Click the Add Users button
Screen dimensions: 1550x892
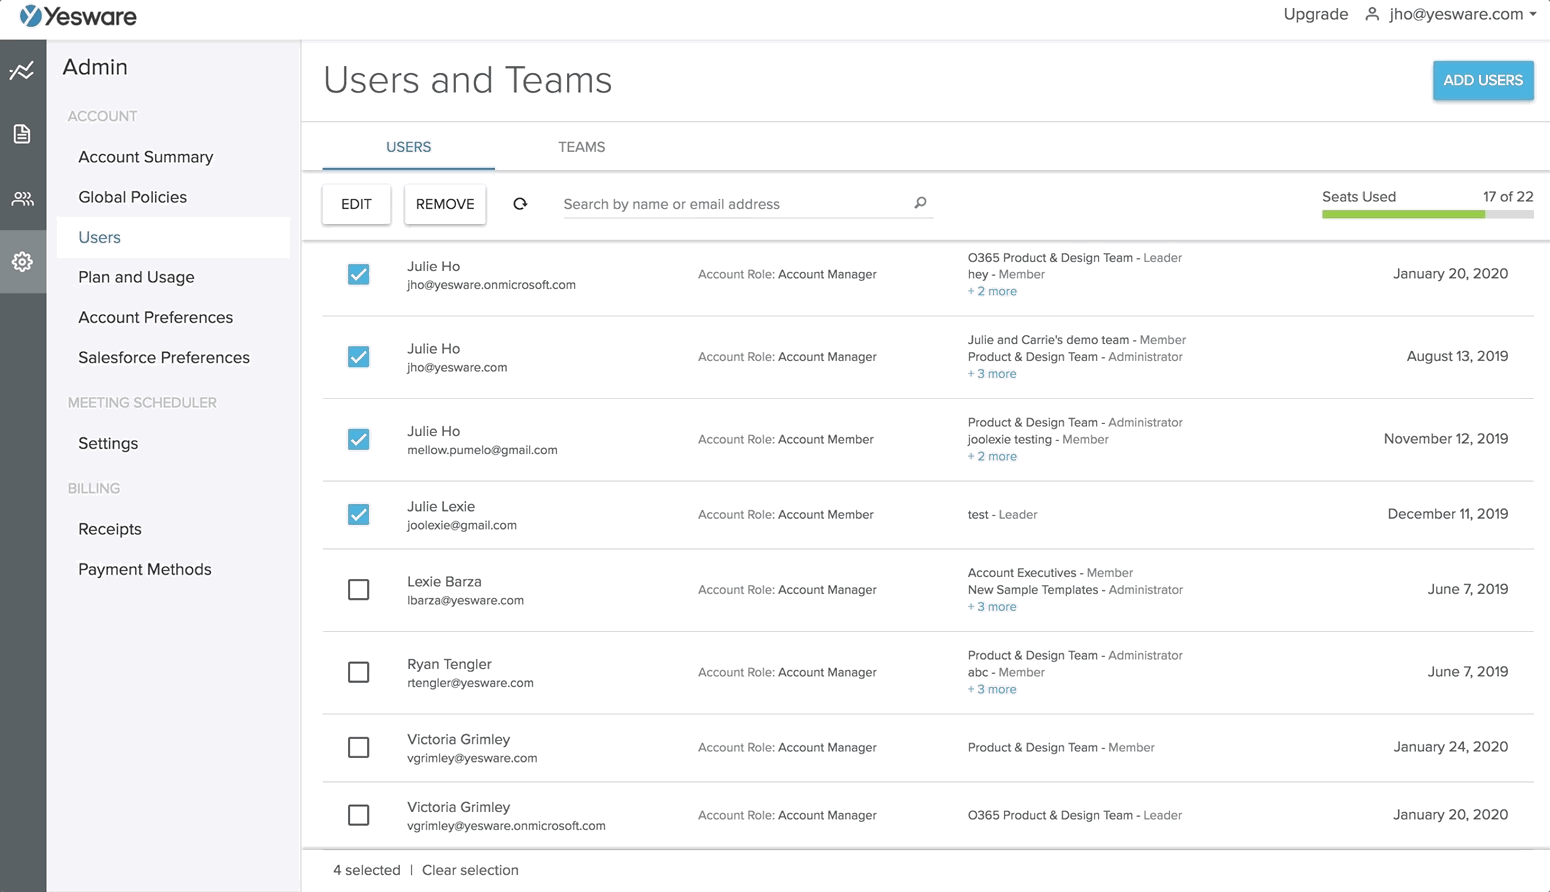click(x=1482, y=80)
